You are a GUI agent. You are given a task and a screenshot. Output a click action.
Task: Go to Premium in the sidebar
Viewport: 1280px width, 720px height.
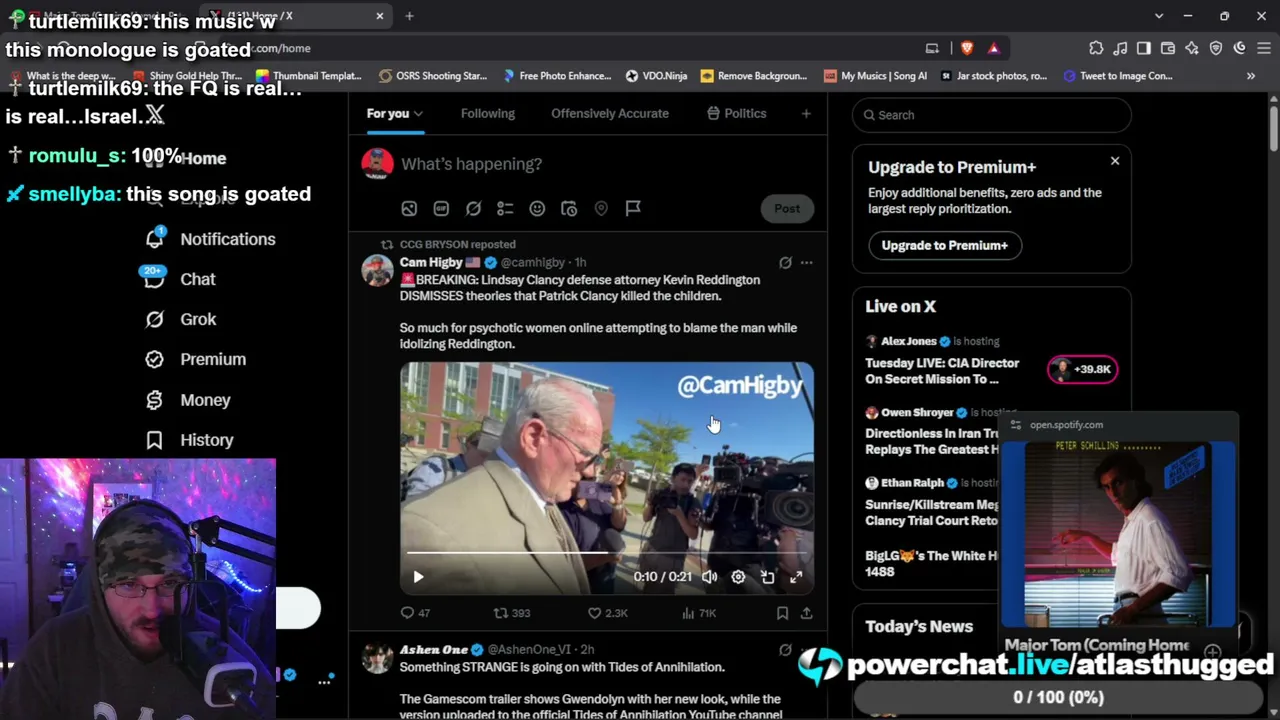click(195, 359)
